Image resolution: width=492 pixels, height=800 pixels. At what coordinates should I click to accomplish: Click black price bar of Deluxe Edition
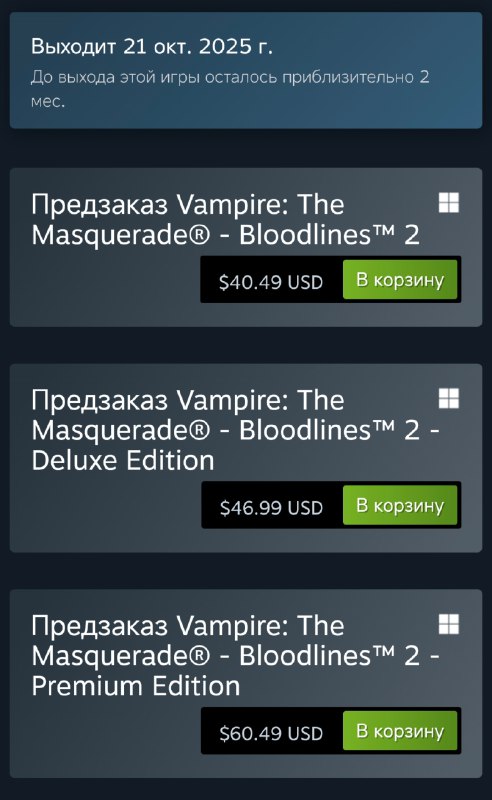point(331,505)
